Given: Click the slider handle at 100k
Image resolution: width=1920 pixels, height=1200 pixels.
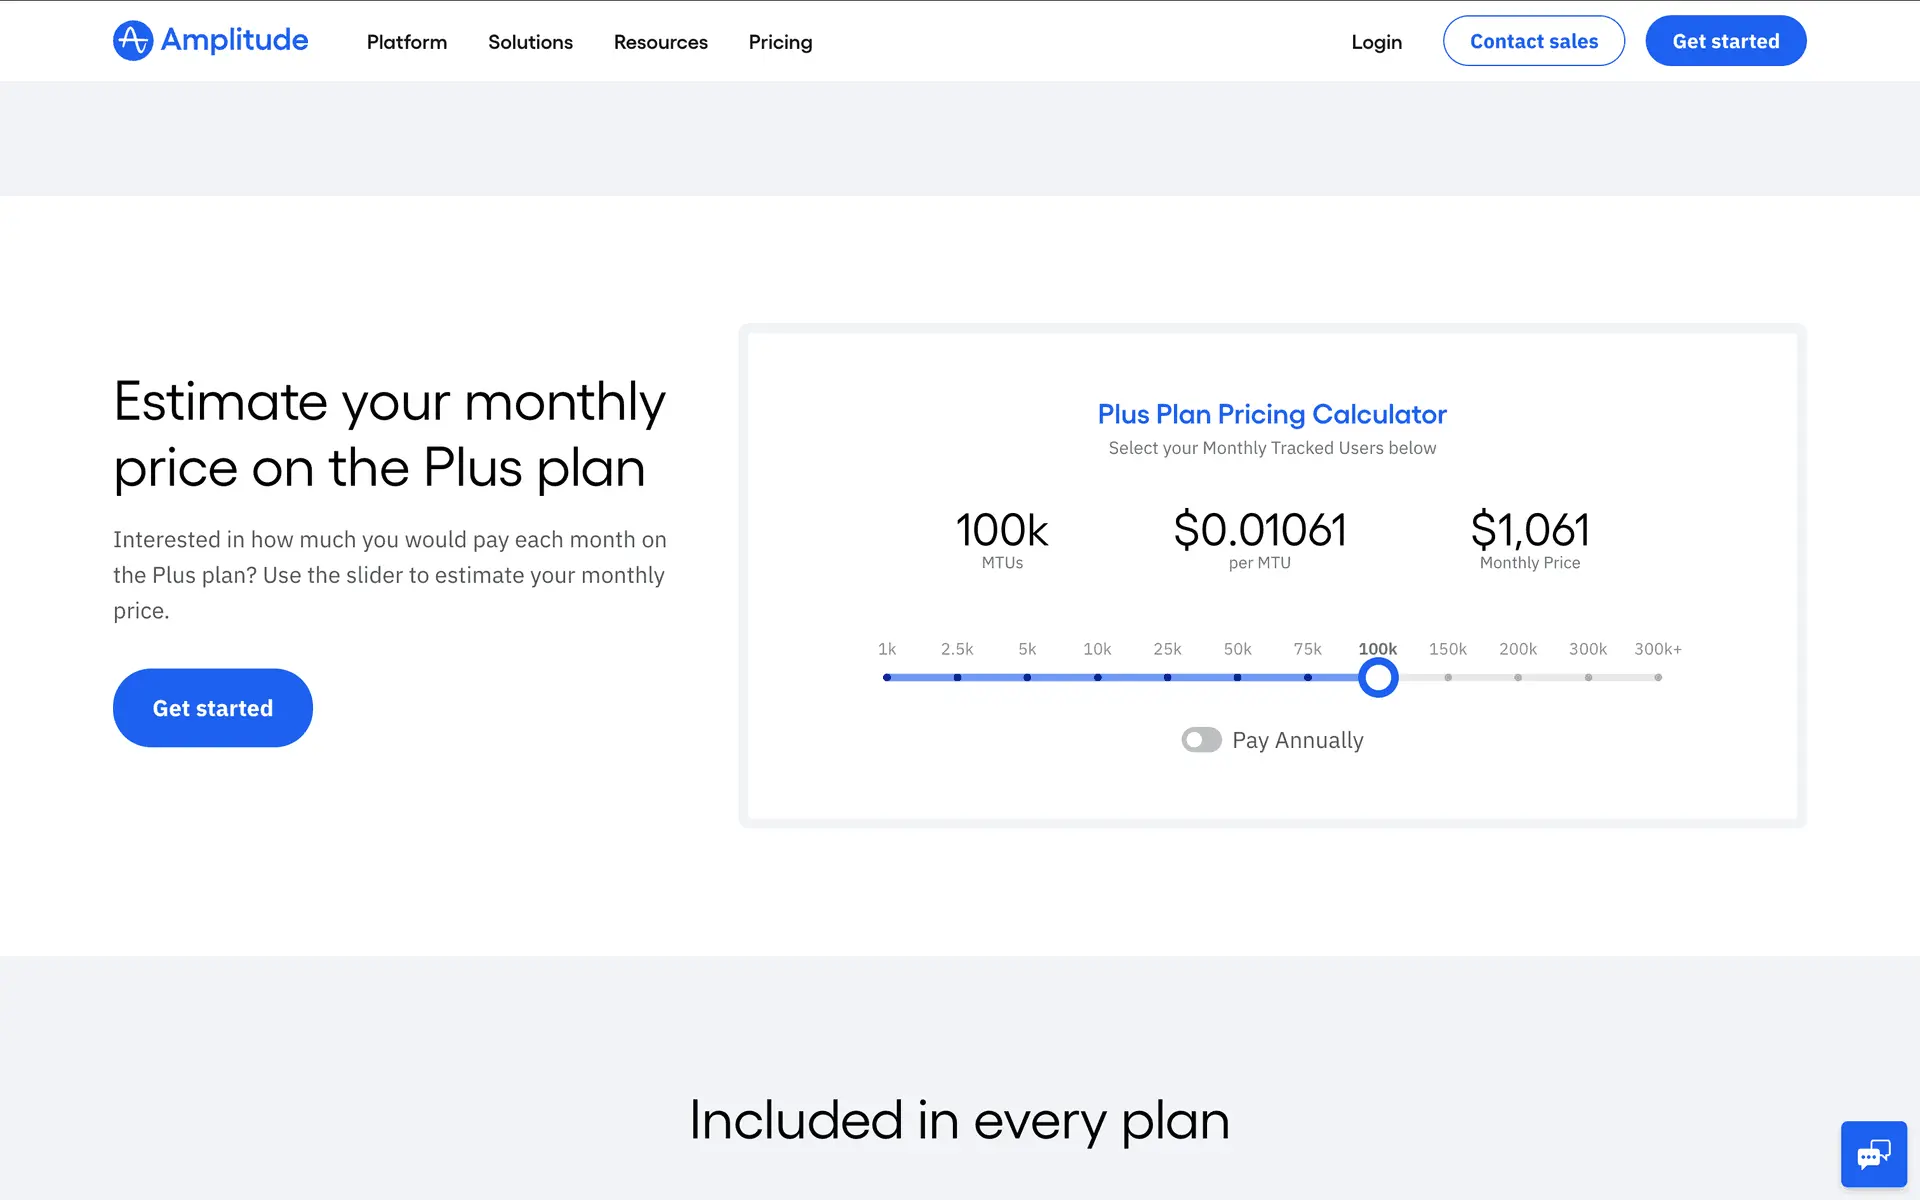Looking at the screenshot, I should [1378, 678].
